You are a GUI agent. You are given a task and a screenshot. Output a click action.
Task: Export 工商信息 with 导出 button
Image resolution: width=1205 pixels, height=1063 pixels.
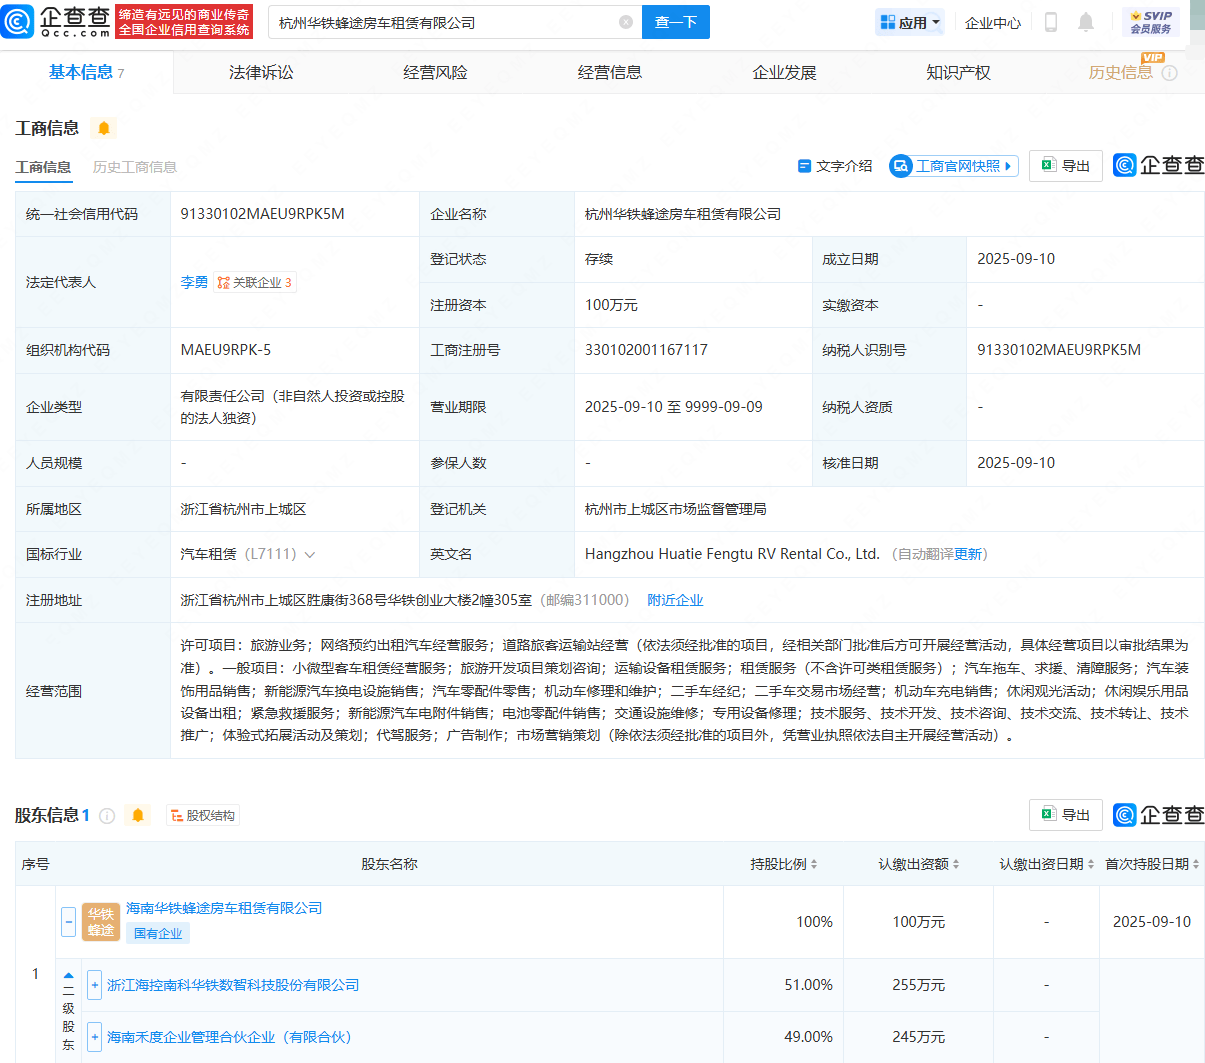pos(1066,166)
